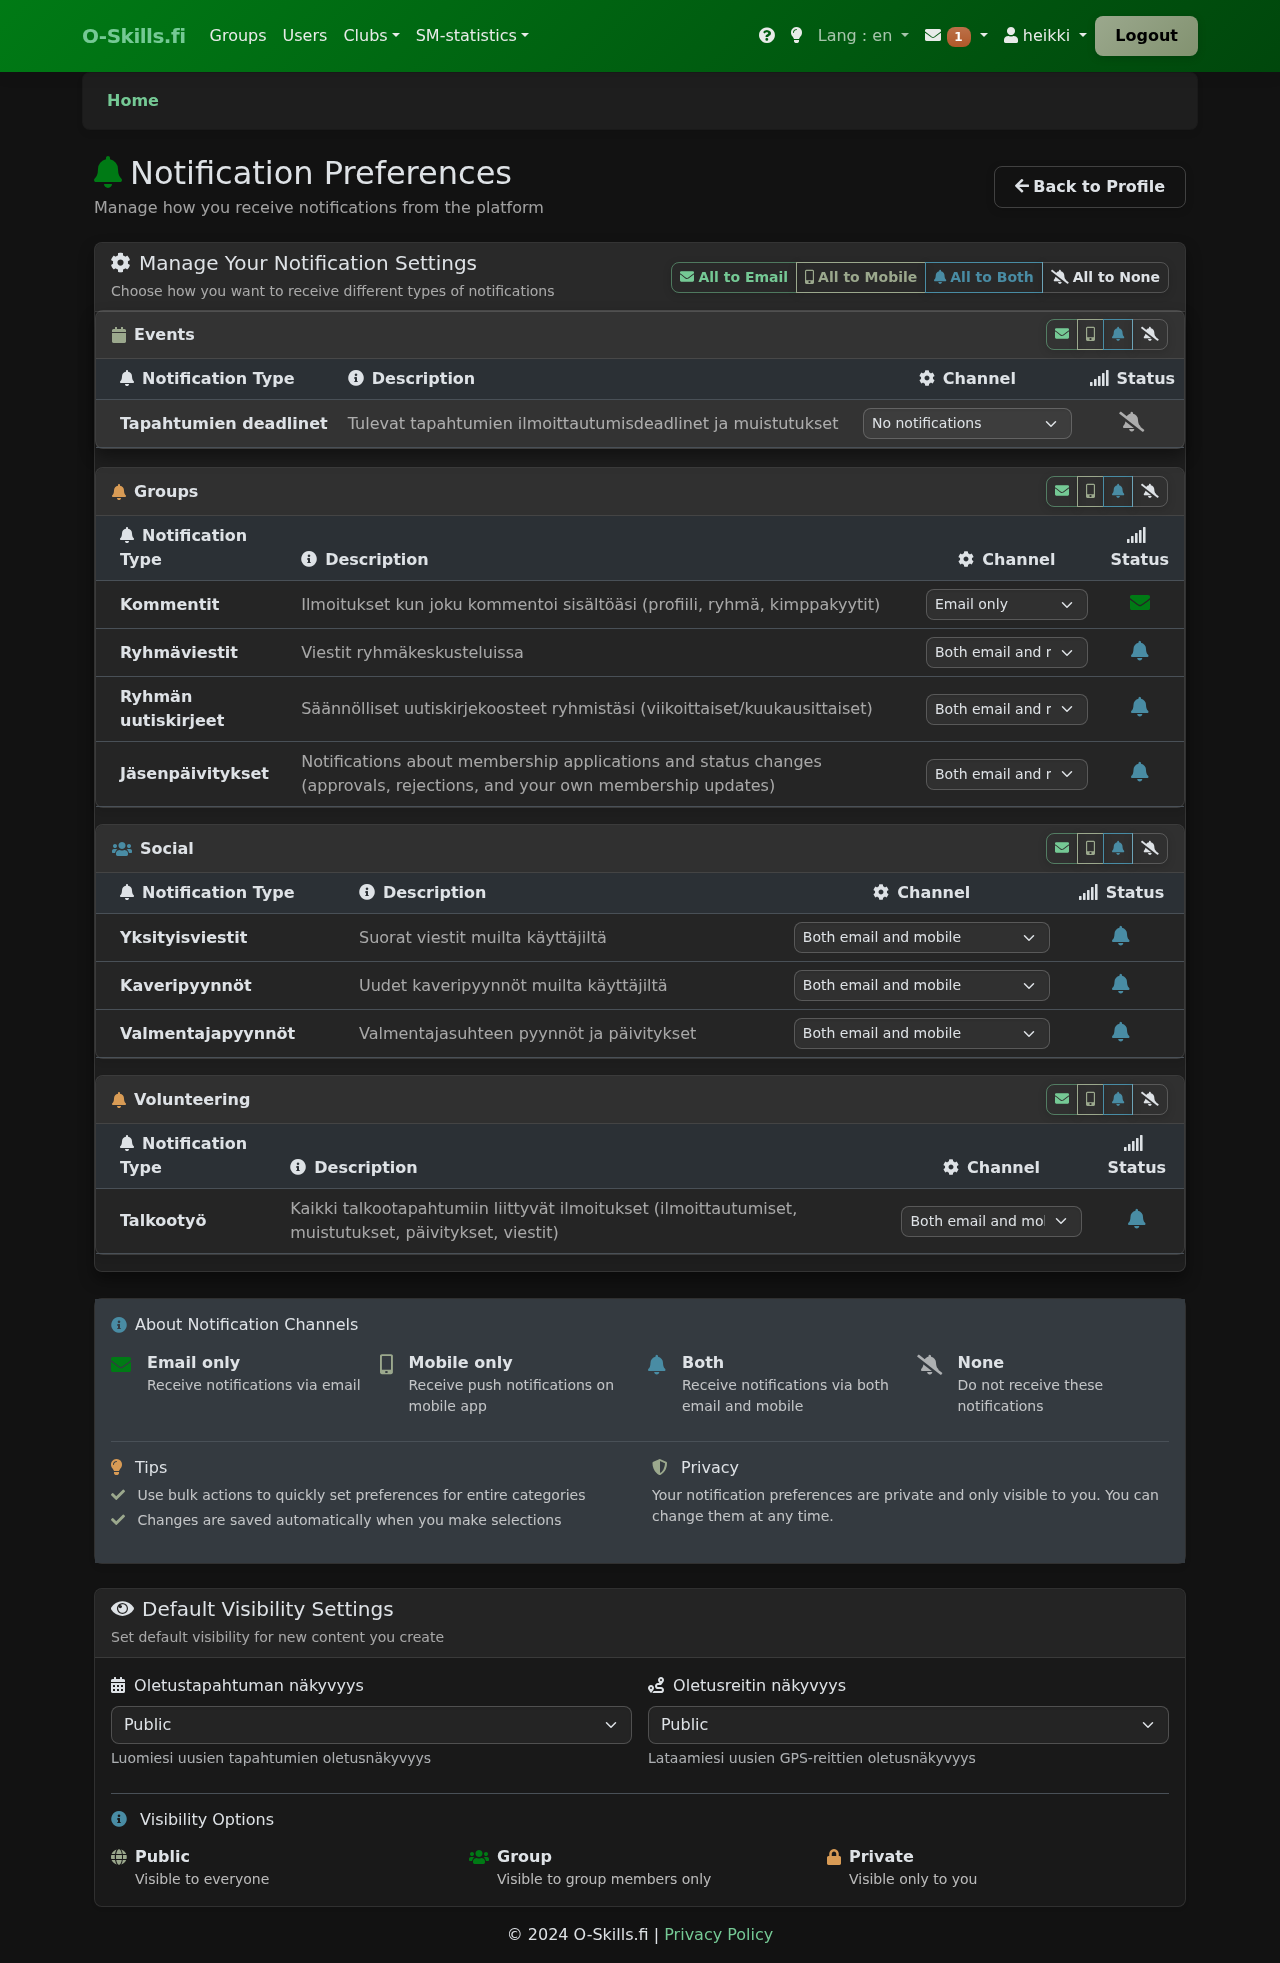Image resolution: width=1280 pixels, height=1963 pixels.
Task: Click the Social section heading
Action: point(166,848)
